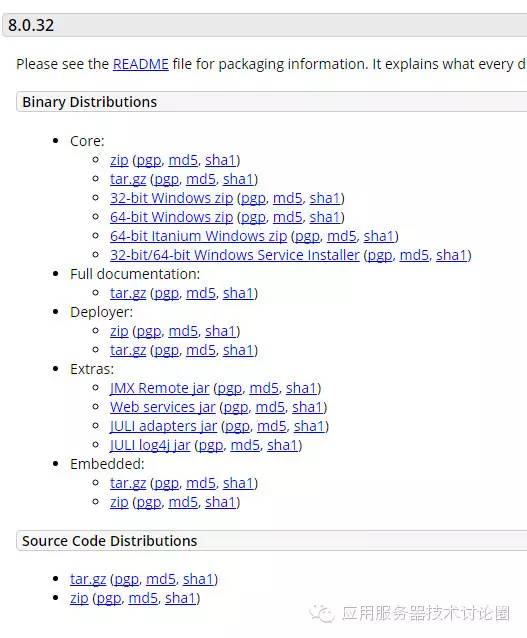Open pgp signature for Core zip
This screenshot has height=638, width=527.
tap(149, 160)
